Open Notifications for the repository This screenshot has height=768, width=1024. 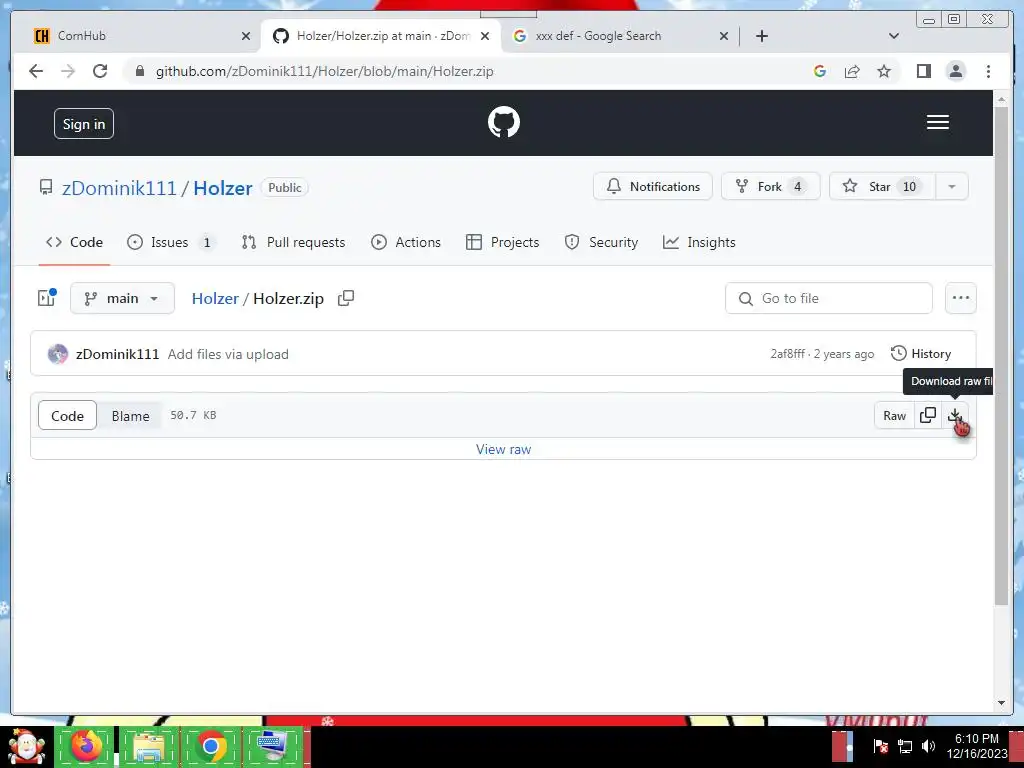pyautogui.click(x=652, y=186)
